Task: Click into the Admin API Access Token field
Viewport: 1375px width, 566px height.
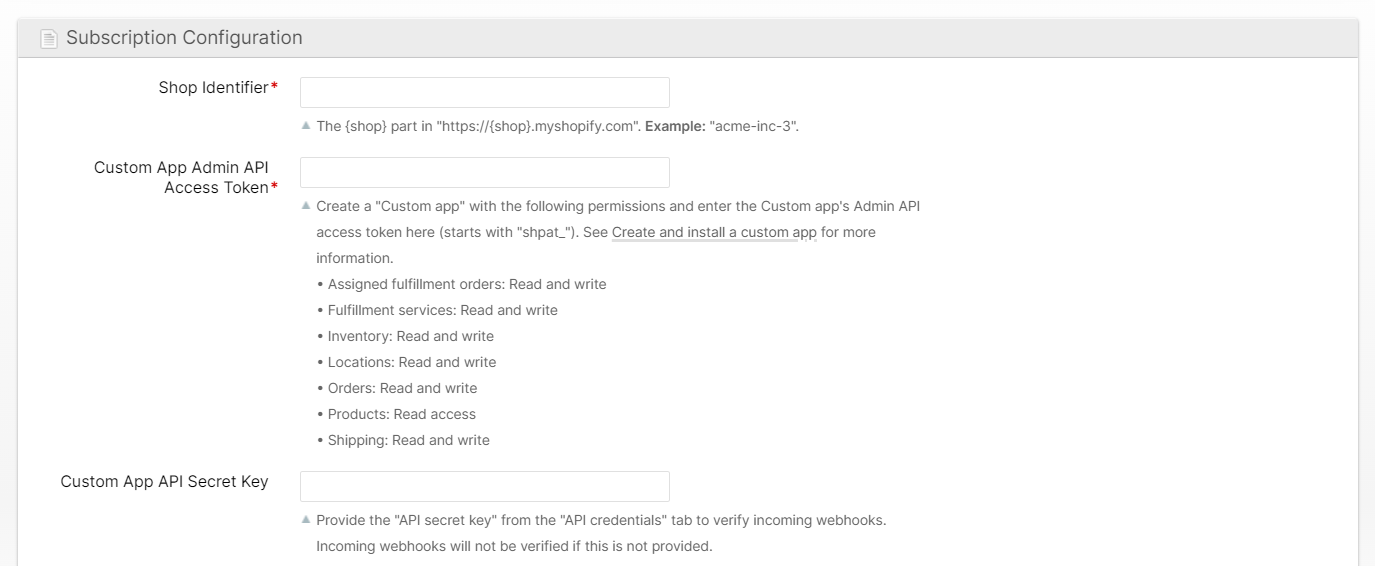Action: pos(484,172)
